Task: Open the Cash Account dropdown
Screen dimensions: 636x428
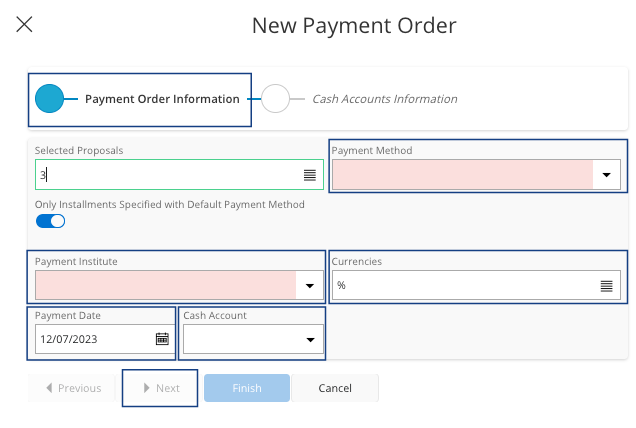Action: [x=309, y=339]
